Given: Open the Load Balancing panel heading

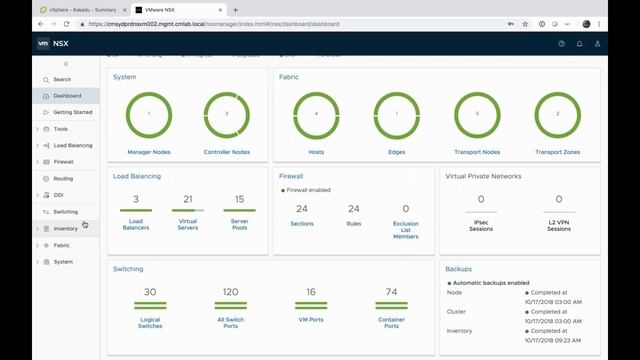Looking at the screenshot, I should click(137, 176).
